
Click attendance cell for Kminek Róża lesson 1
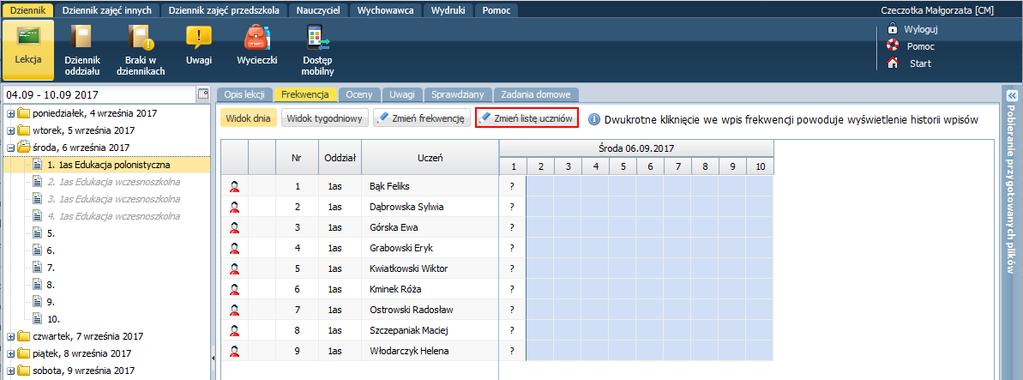click(512, 289)
